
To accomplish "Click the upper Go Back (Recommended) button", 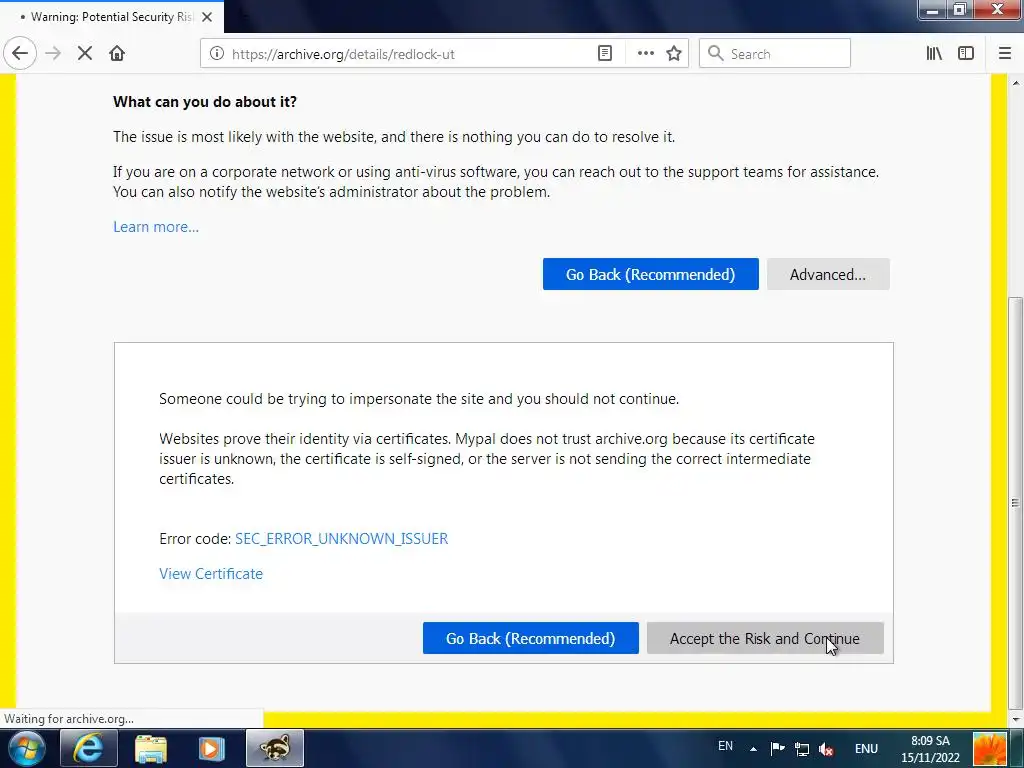I will tap(650, 274).
